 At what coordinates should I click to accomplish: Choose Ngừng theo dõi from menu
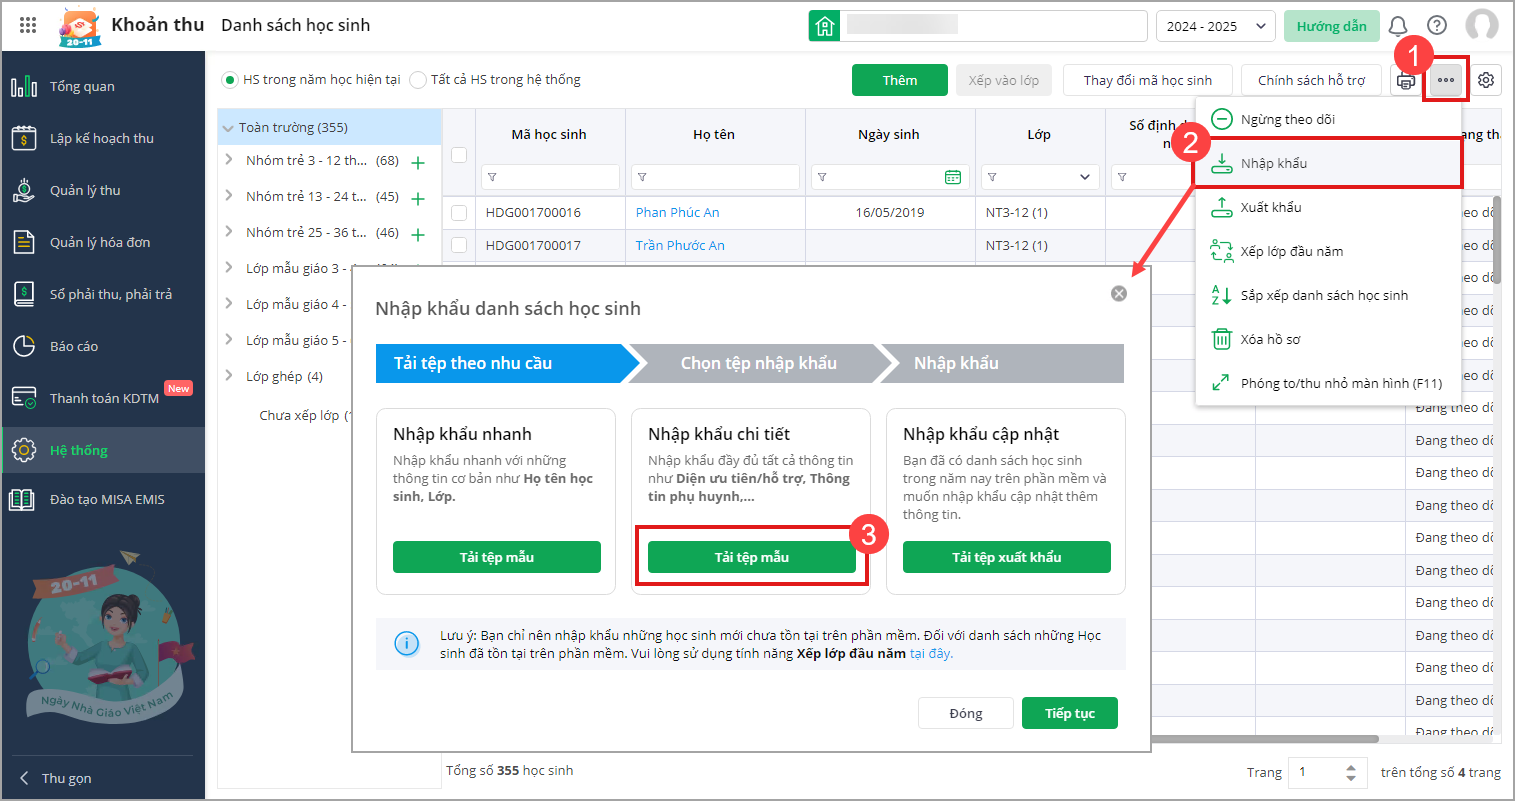[x=1328, y=119]
